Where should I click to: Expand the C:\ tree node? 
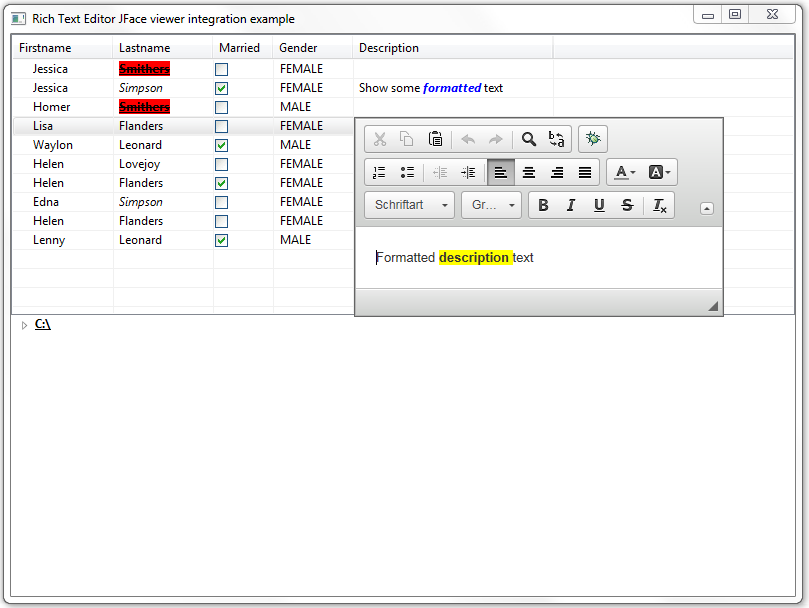point(24,325)
